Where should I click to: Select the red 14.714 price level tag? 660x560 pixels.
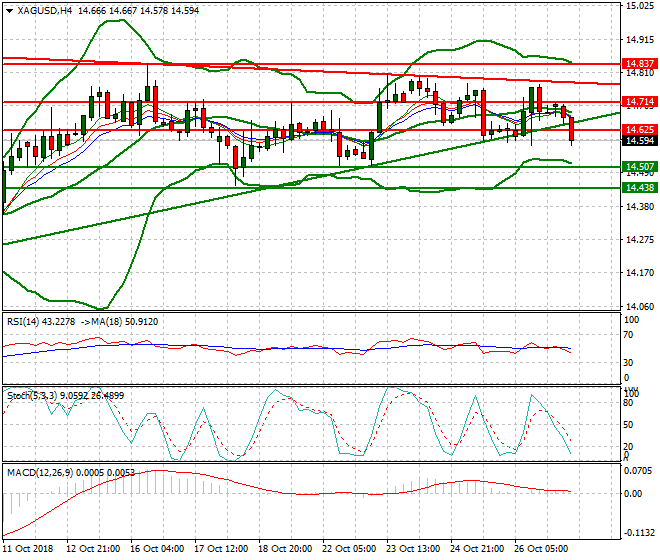(638, 102)
